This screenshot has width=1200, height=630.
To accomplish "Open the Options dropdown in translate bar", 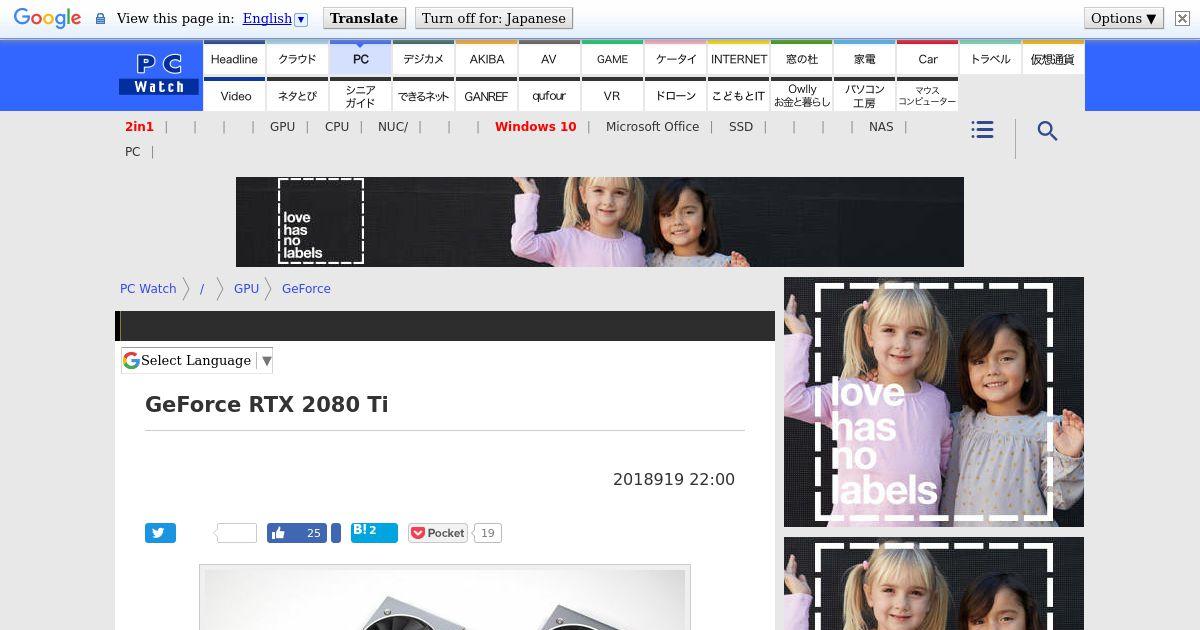I will tap(1124, 18).
